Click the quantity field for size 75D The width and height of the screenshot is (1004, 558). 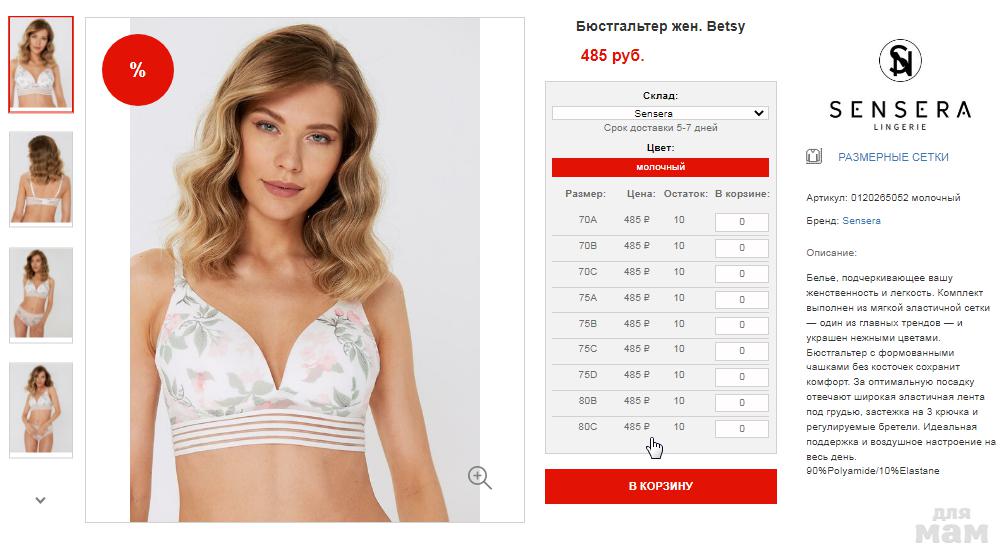tap(741, 377)
